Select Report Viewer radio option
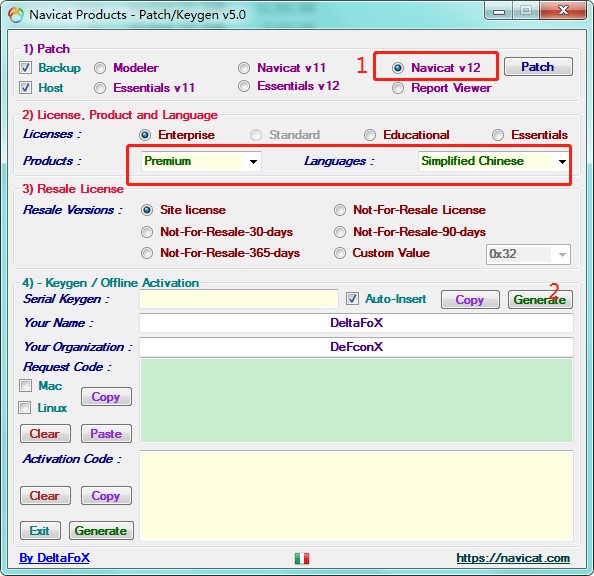 [398, 88]
